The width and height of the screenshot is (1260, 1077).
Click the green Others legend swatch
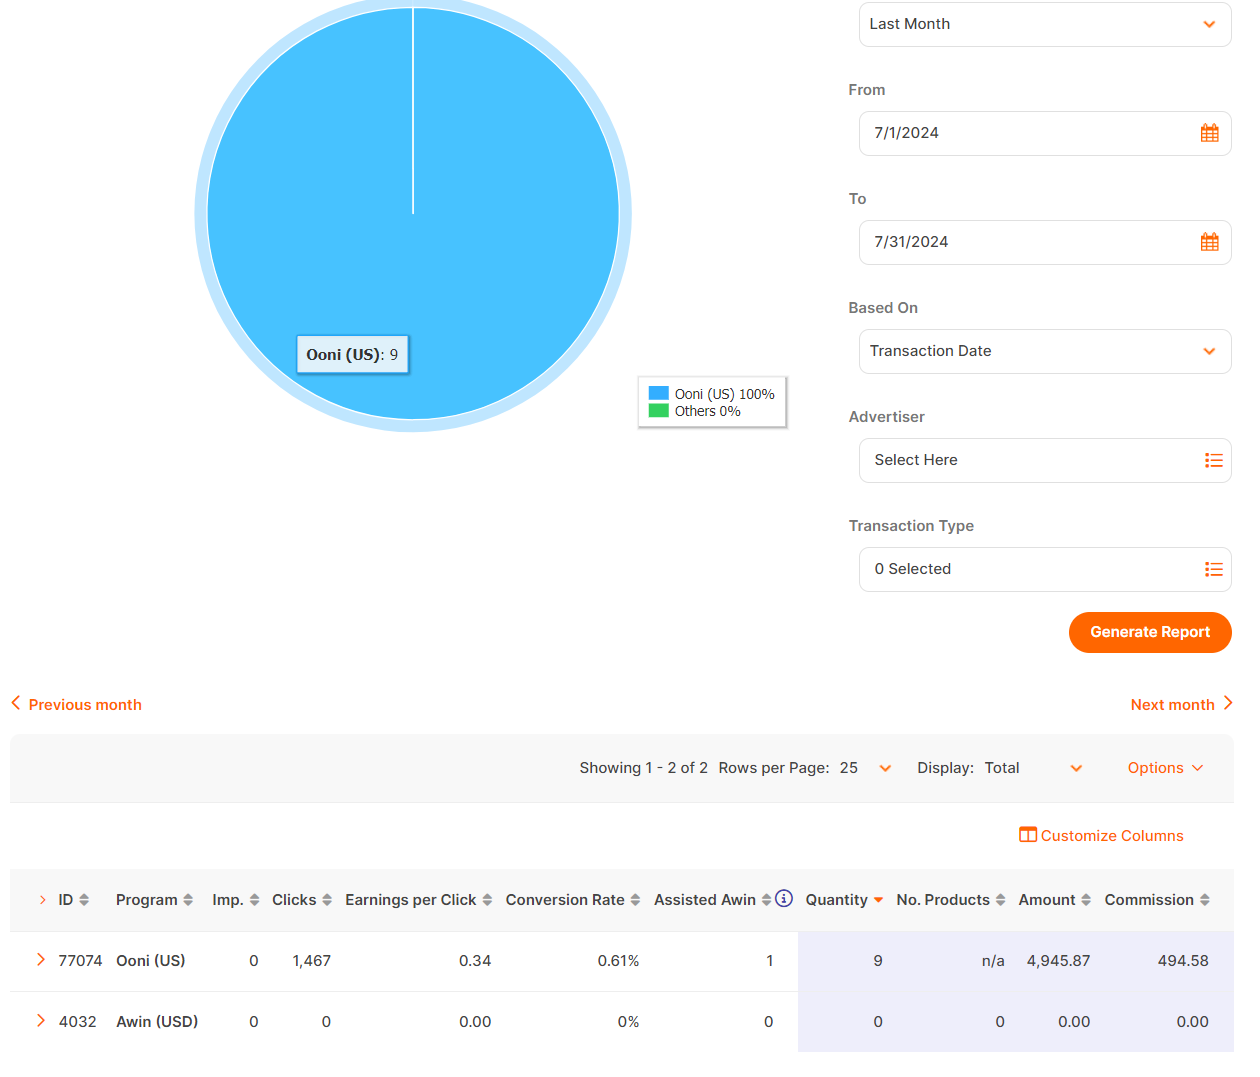point(658,411)
